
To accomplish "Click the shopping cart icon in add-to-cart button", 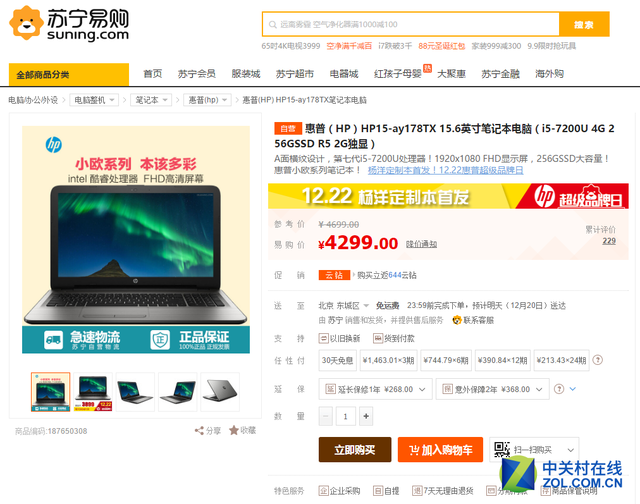I will click(x=414, y=450).
